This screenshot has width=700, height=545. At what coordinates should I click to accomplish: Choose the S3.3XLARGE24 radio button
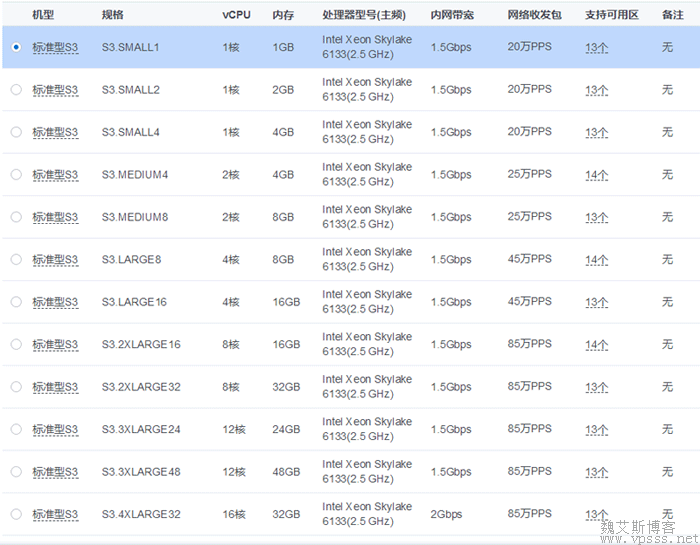coord(16,430)
